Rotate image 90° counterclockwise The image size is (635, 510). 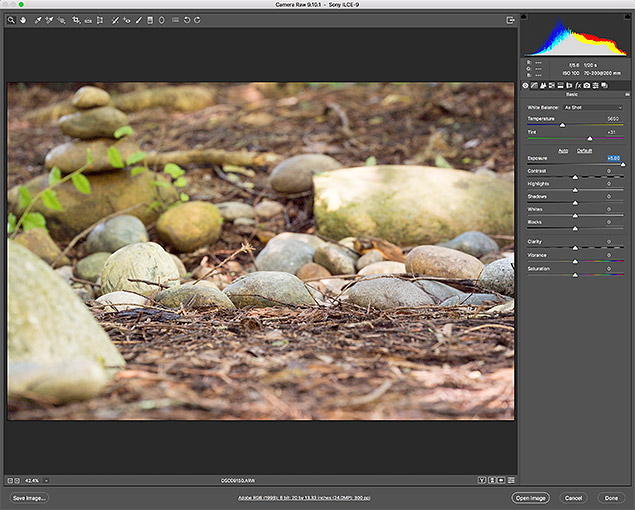point(187,20)
